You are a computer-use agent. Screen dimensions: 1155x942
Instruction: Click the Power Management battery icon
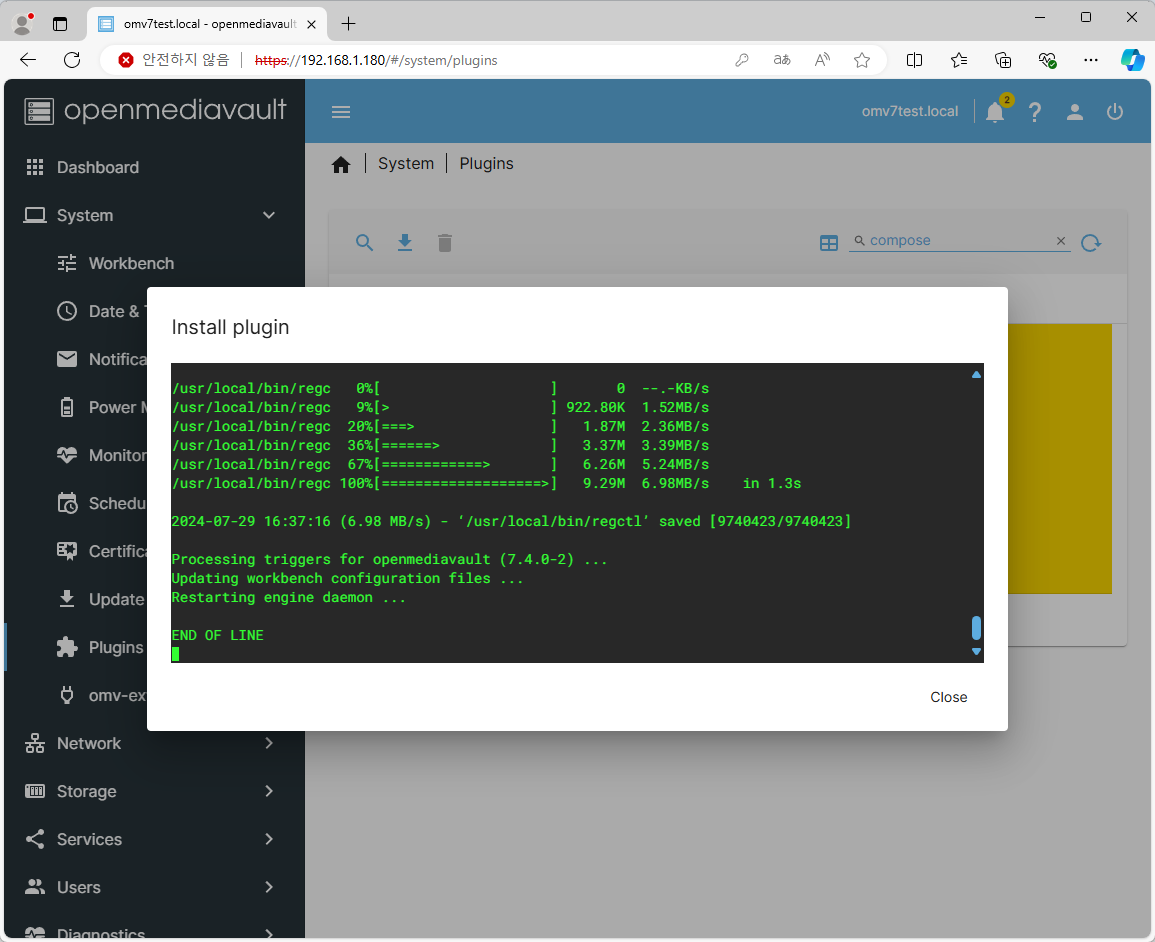coord(67,407)
